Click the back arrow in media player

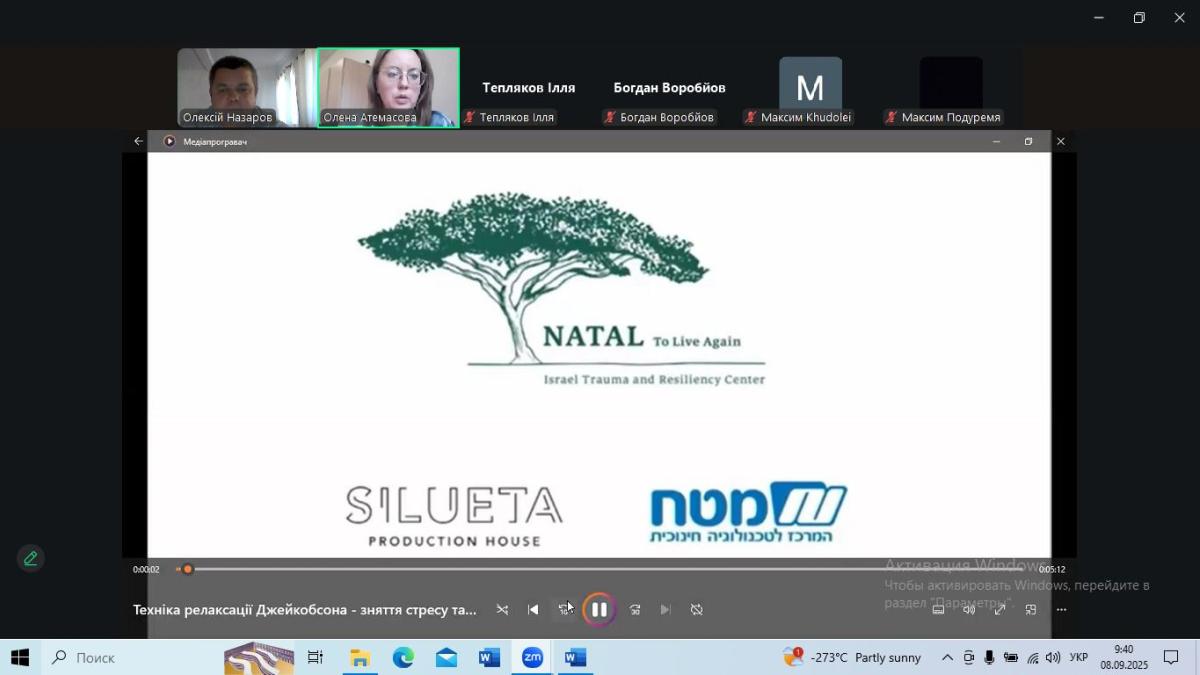[138, 141]
